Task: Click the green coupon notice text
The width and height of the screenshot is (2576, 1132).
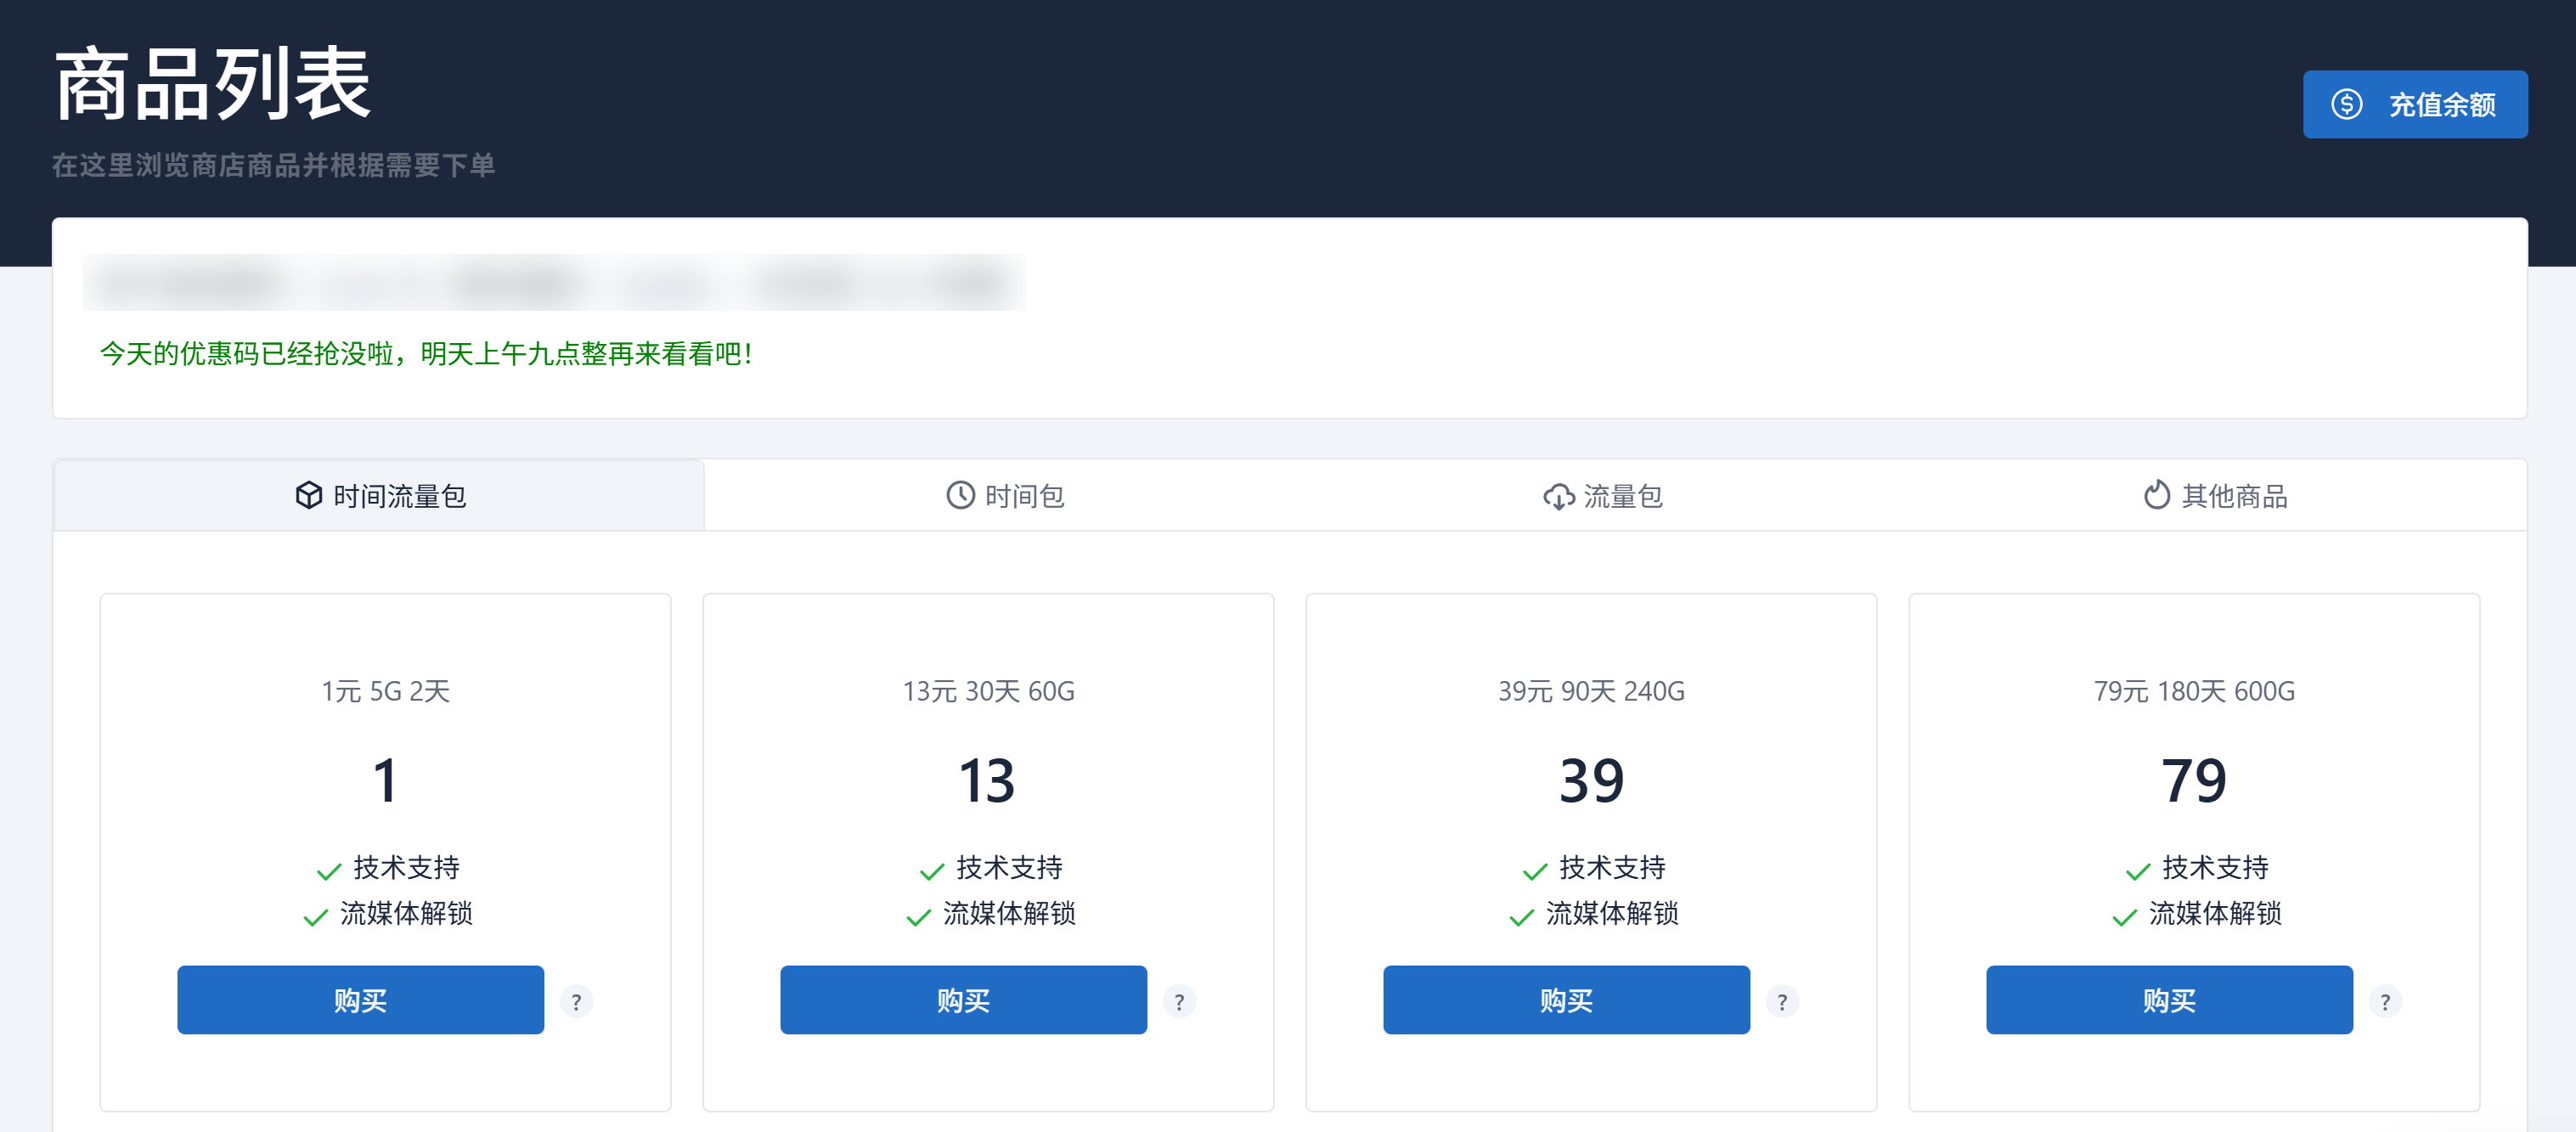Action: (x=426, y=354)
